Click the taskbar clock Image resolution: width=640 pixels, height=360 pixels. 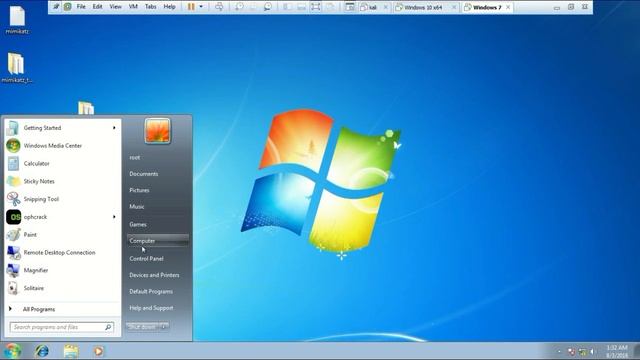[x=617, y=351]
